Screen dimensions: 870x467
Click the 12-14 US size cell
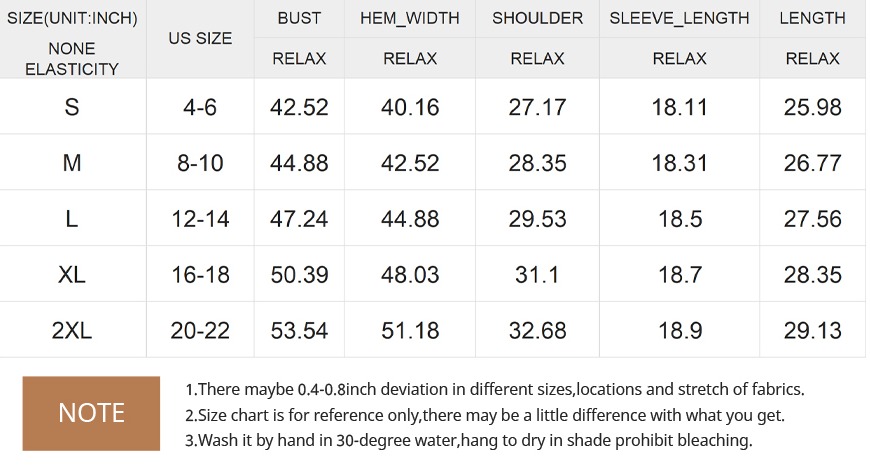(x=200, y=219)
